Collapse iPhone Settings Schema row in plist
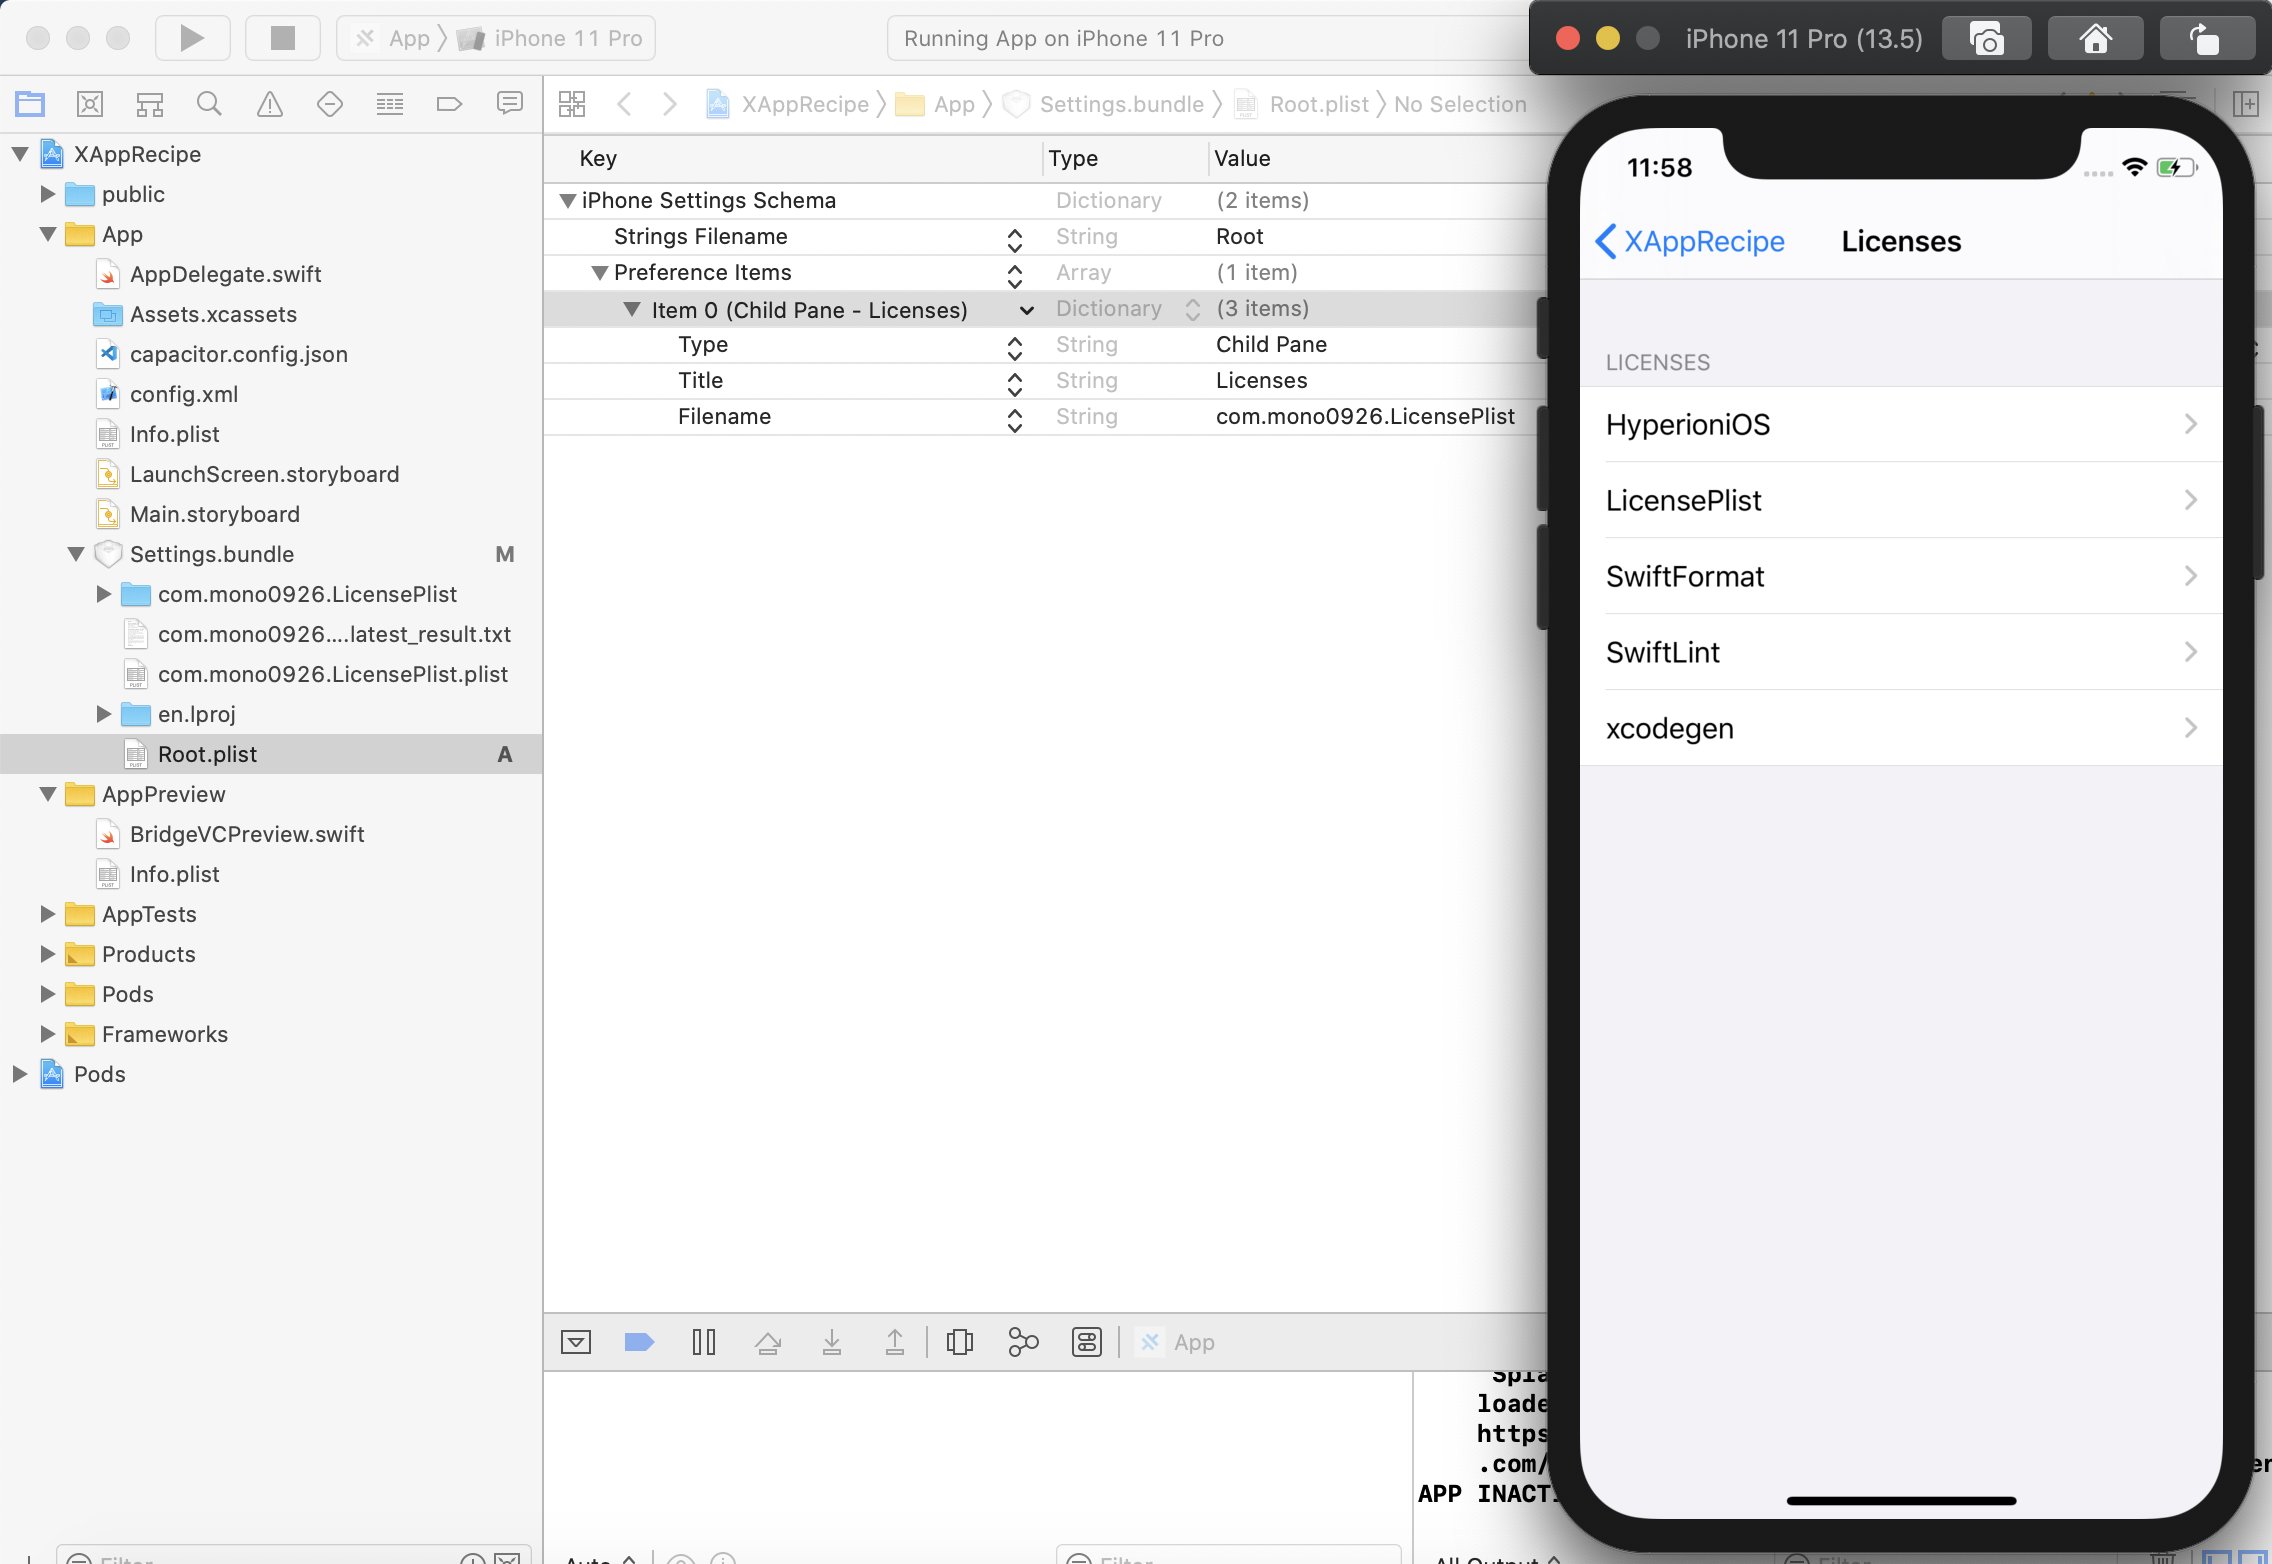Viewport: 2272px width, 1564px height. tap(567, 200)
